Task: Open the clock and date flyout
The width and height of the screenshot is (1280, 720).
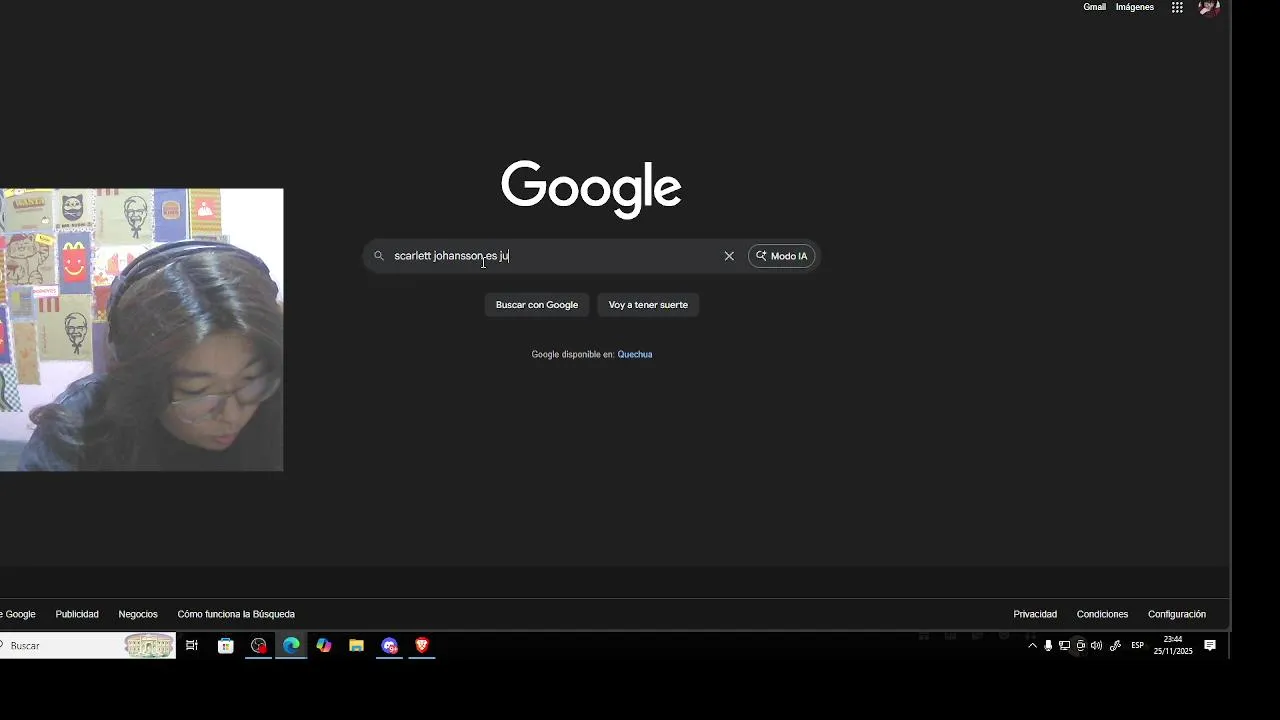Action: pos(1173,646)
